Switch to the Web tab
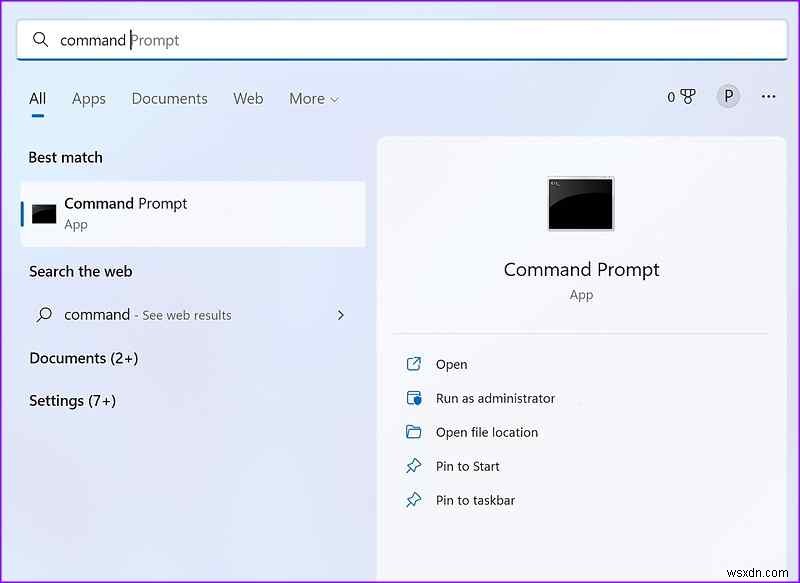The image size is (800, 583). click(x=248, y=98)
